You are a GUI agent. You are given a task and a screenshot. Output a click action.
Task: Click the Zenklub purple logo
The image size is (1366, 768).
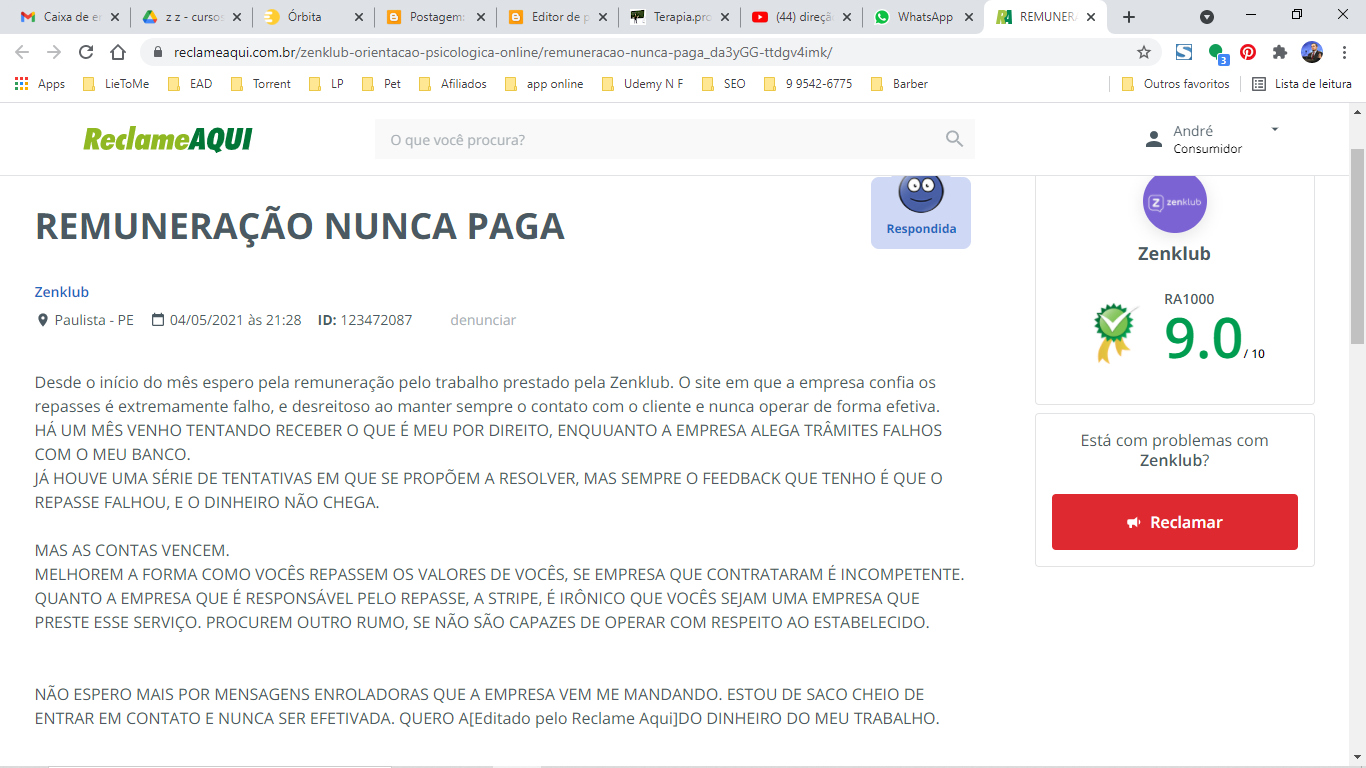[x=1175, y=202]
